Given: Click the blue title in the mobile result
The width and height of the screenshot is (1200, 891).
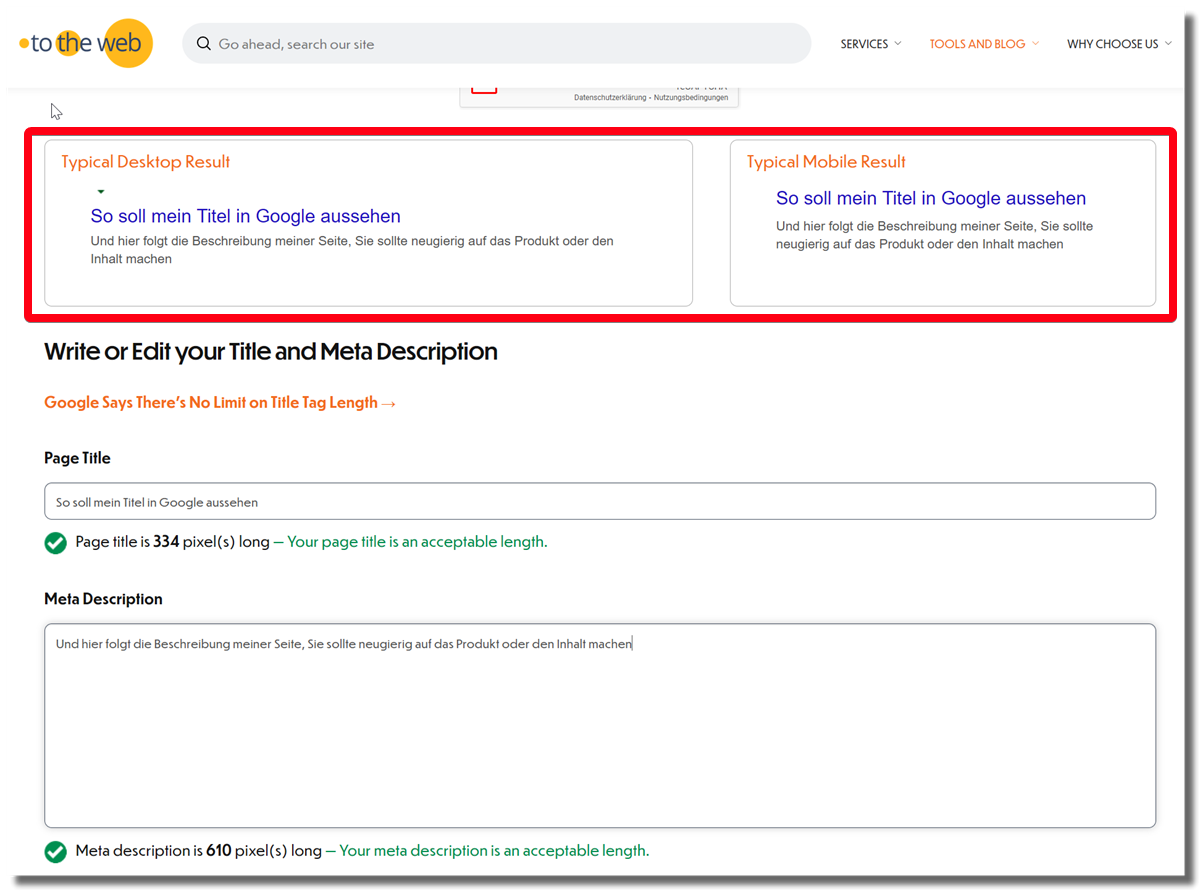Looking at the screenshot, I should click(930, 198).
